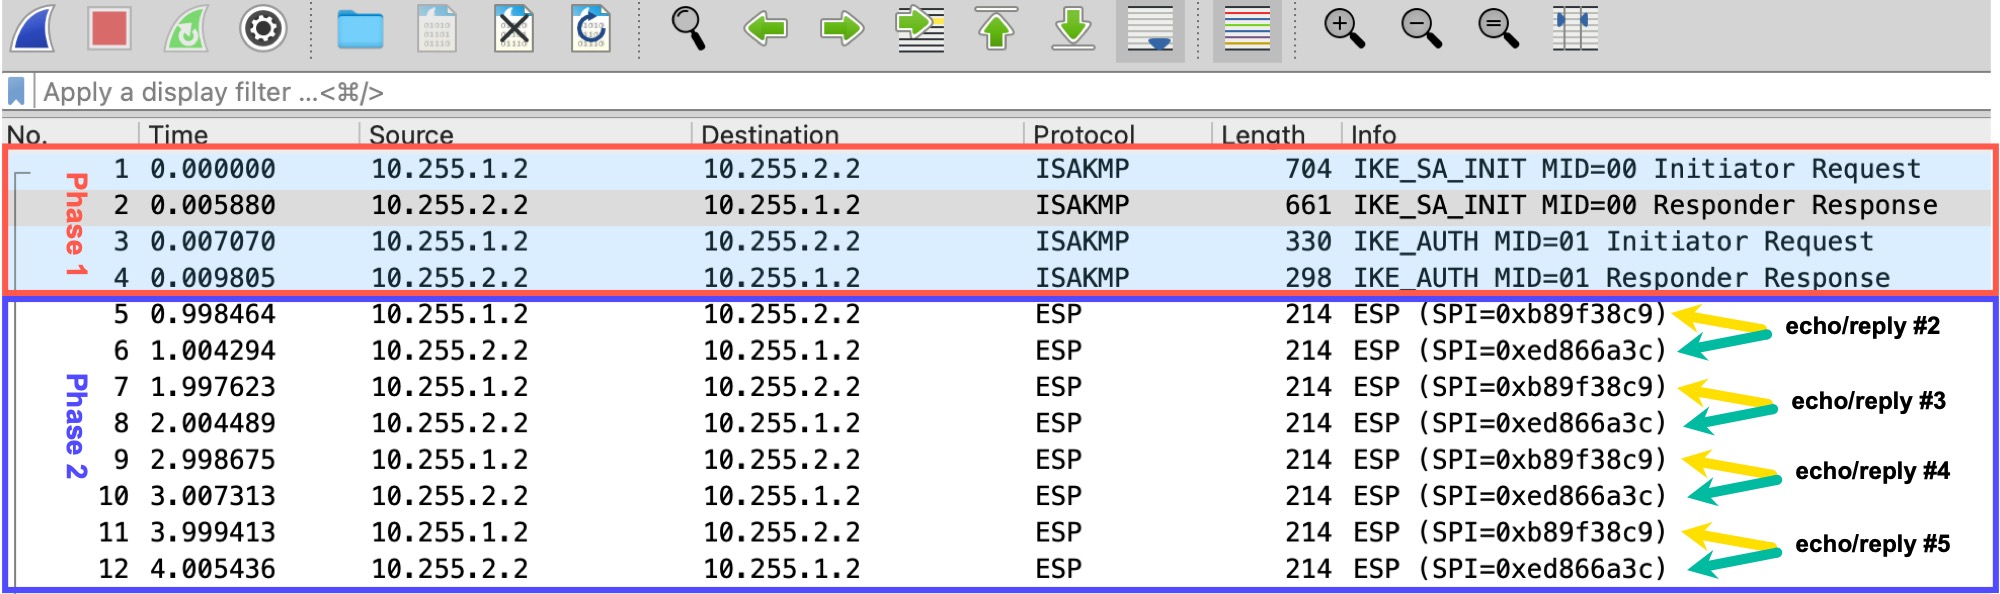The height and width of the screenshot is (594, 2000).
Task: Go to the previous packet arrow
Action: 765,29
